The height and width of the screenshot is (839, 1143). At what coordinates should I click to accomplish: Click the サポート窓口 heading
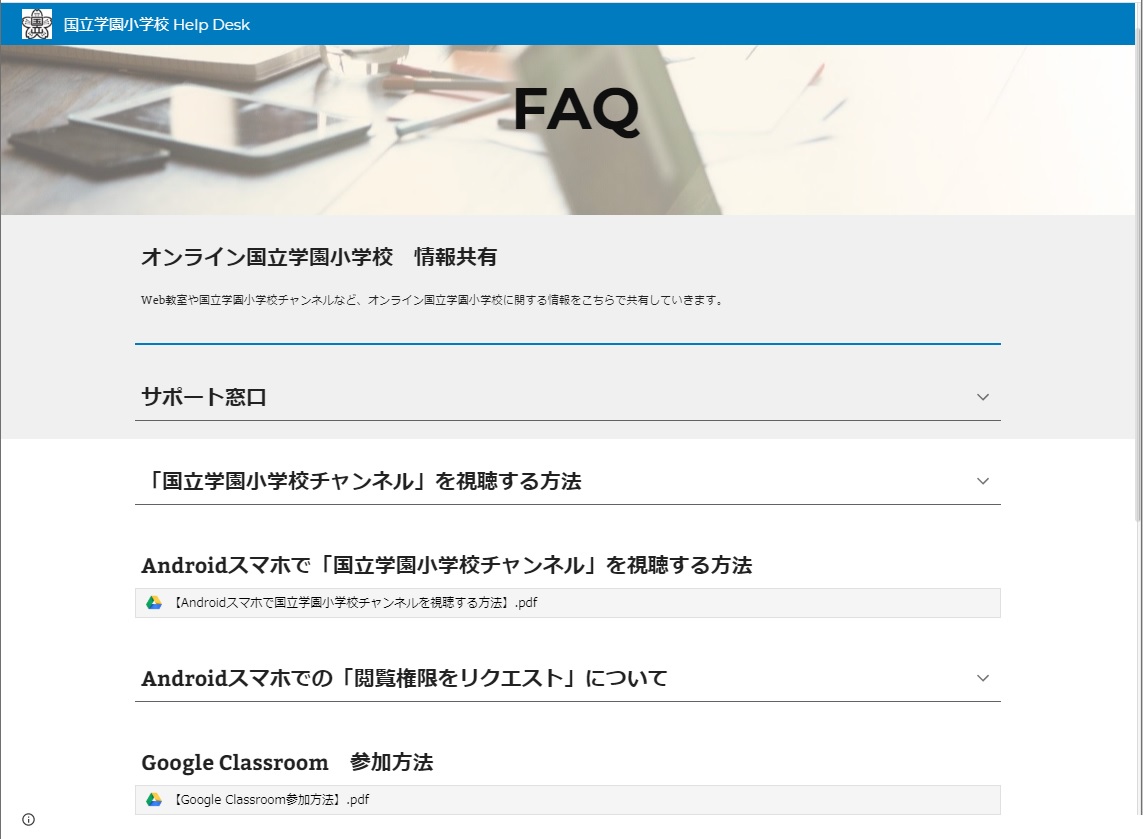coord(203,397)
